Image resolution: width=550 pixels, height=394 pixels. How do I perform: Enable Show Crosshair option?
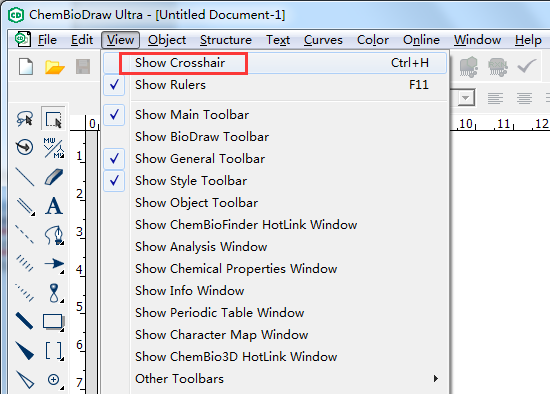tap(275, 63)
